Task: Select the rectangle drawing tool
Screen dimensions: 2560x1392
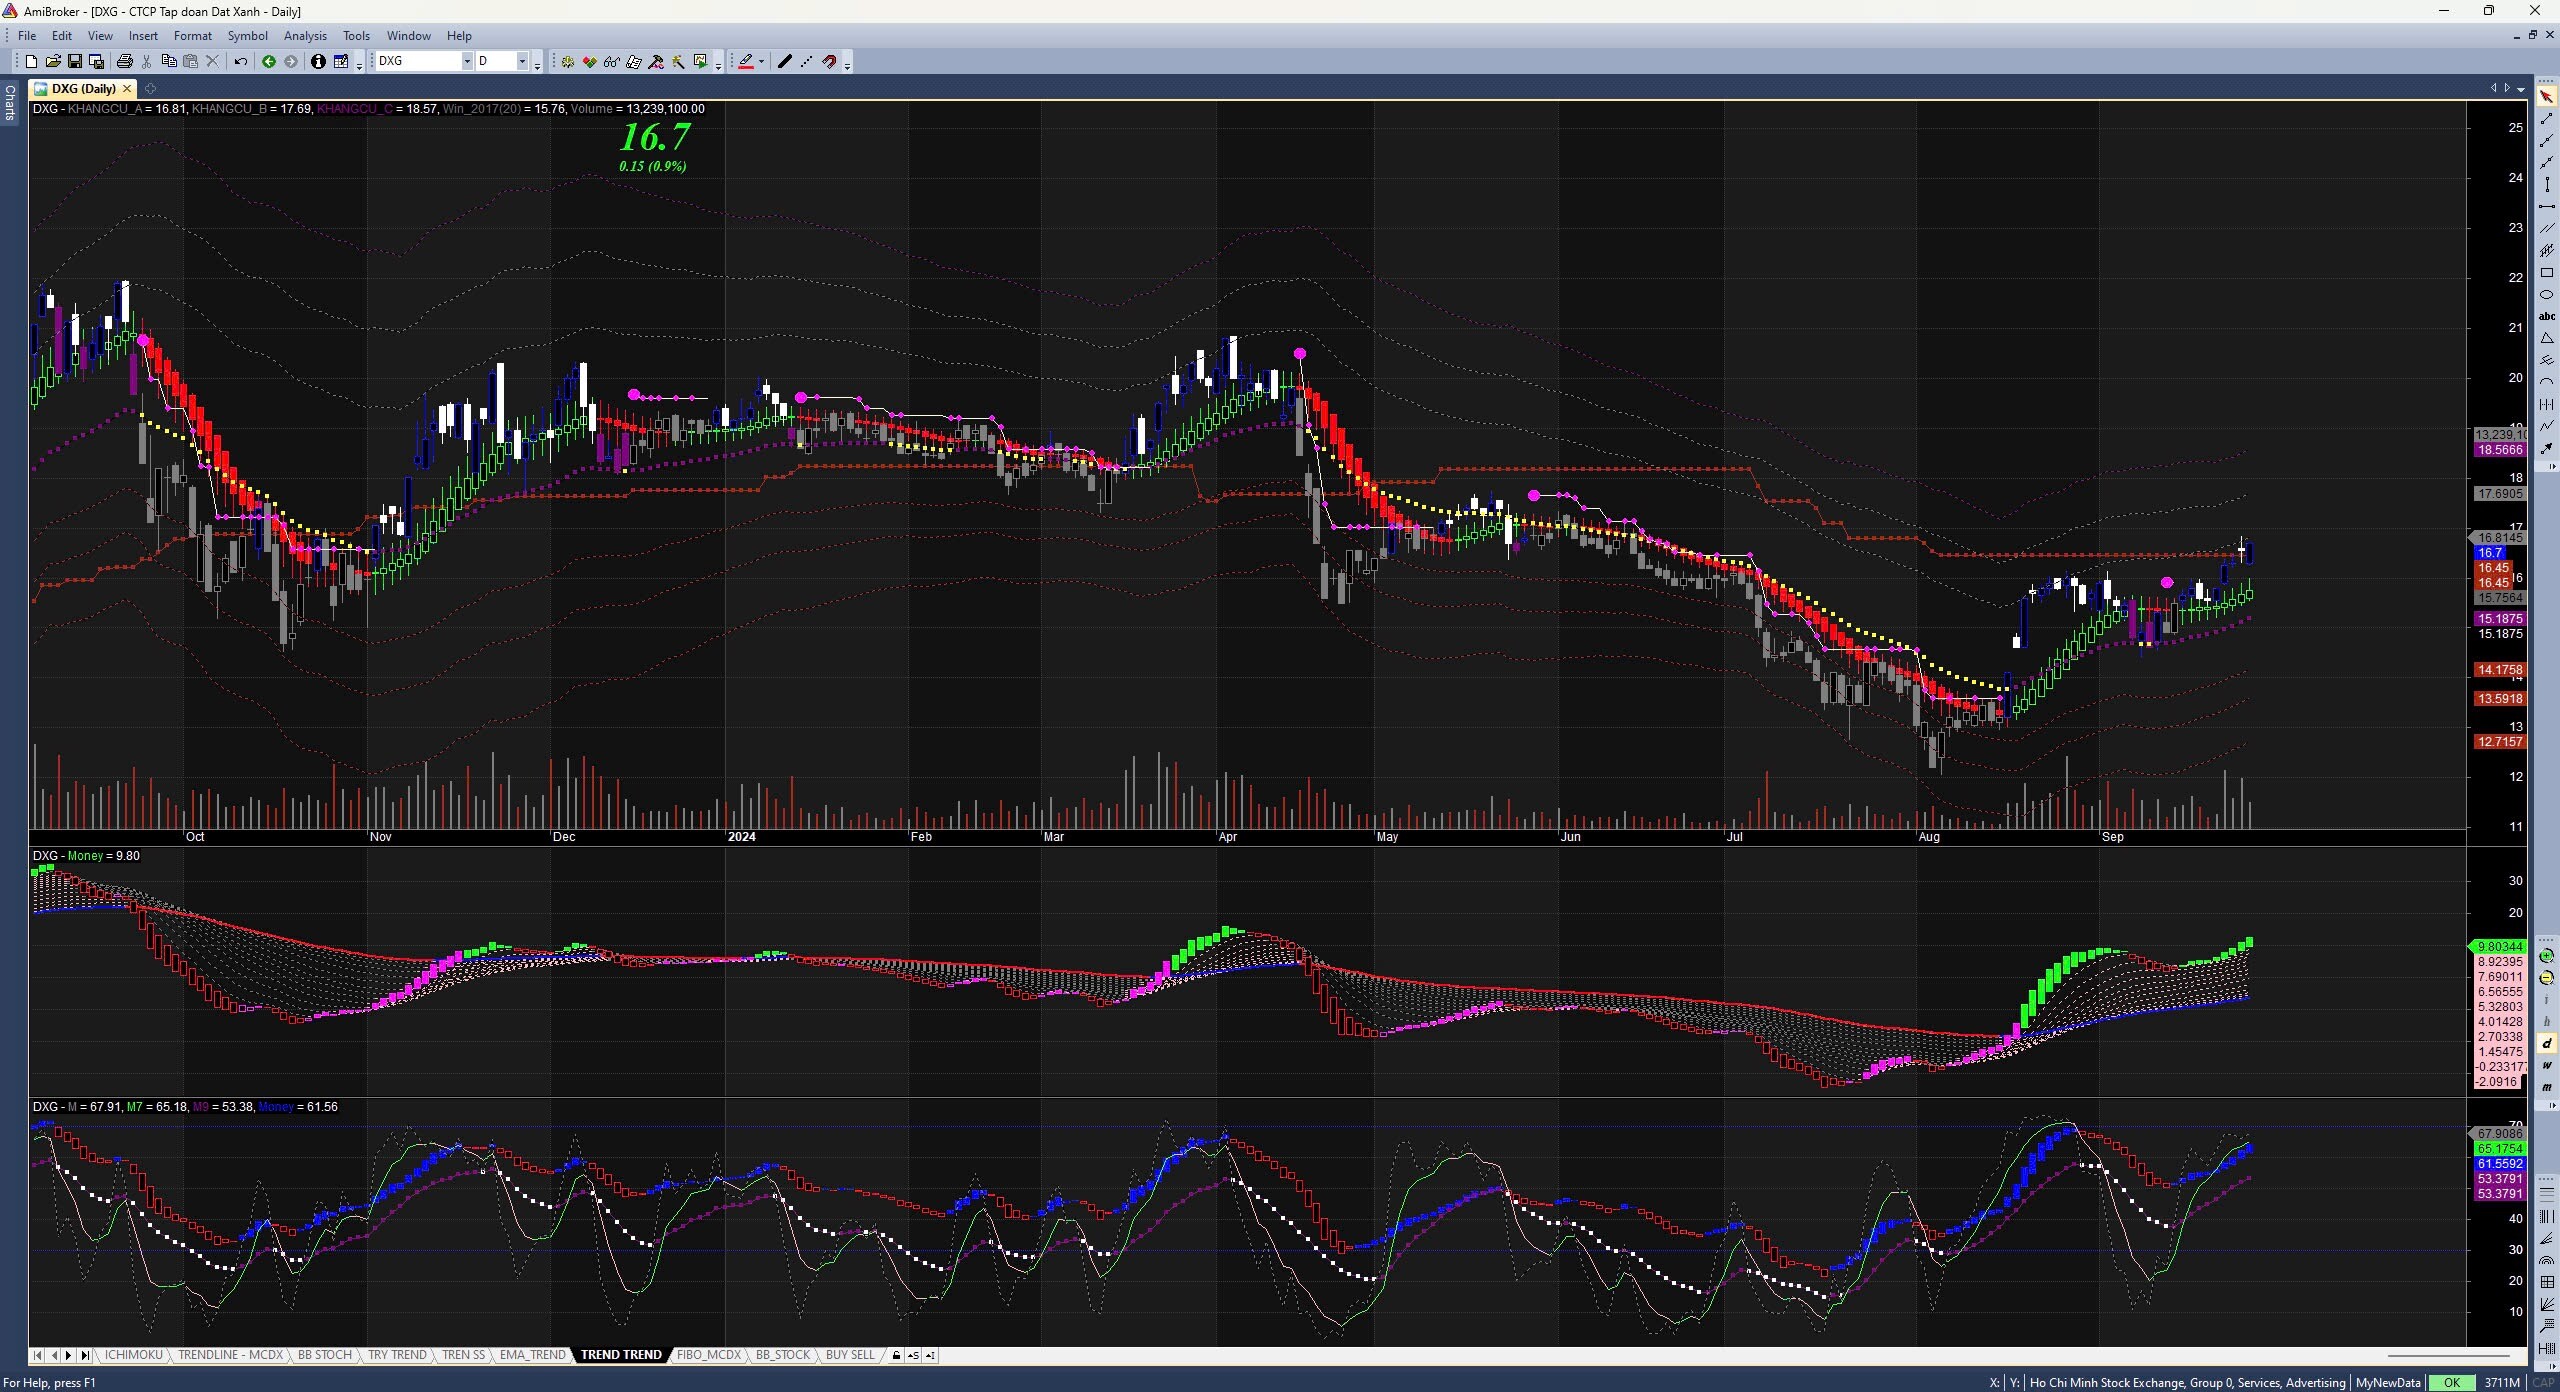Action: click(x=2547, y=272)
